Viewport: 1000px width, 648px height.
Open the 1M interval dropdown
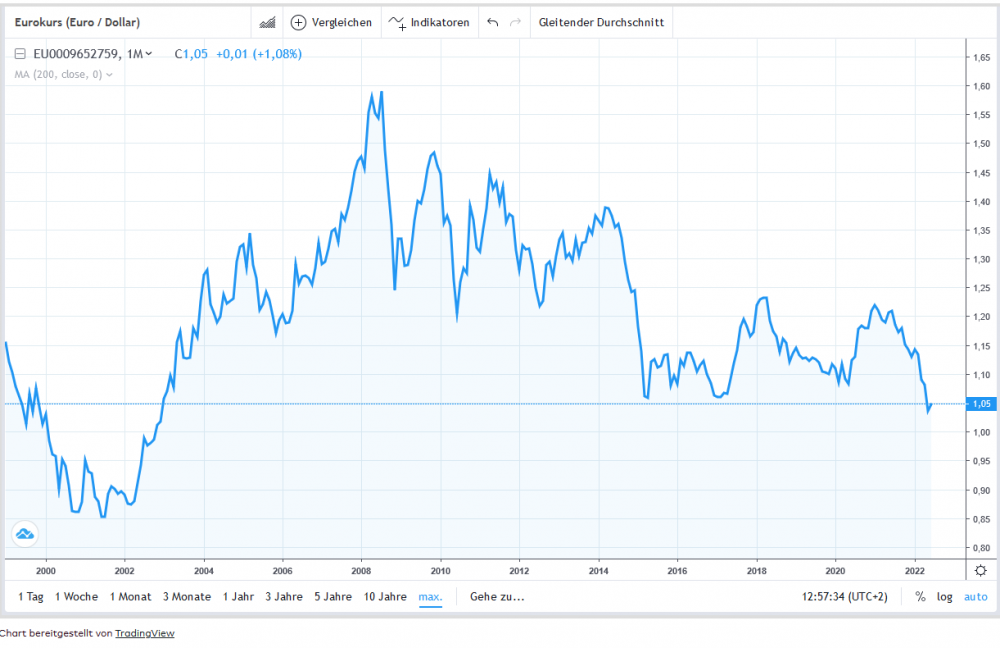point(139,54)
